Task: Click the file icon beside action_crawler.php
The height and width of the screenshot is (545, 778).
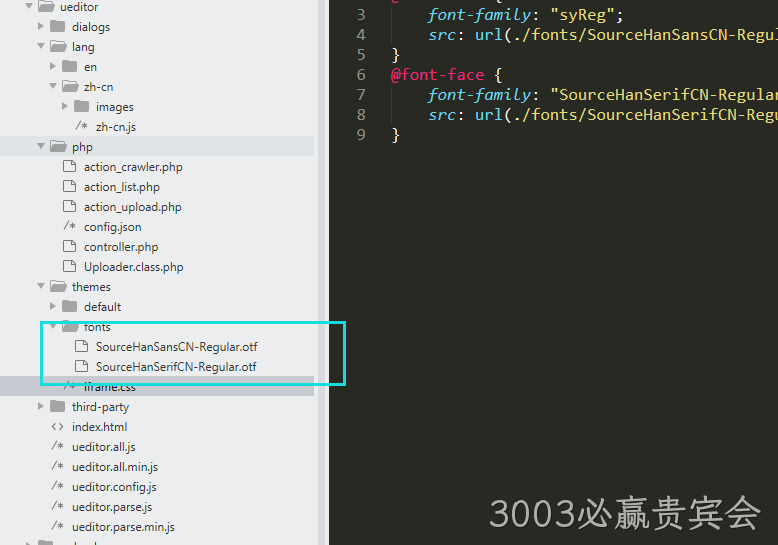Action: coord(69,166)
